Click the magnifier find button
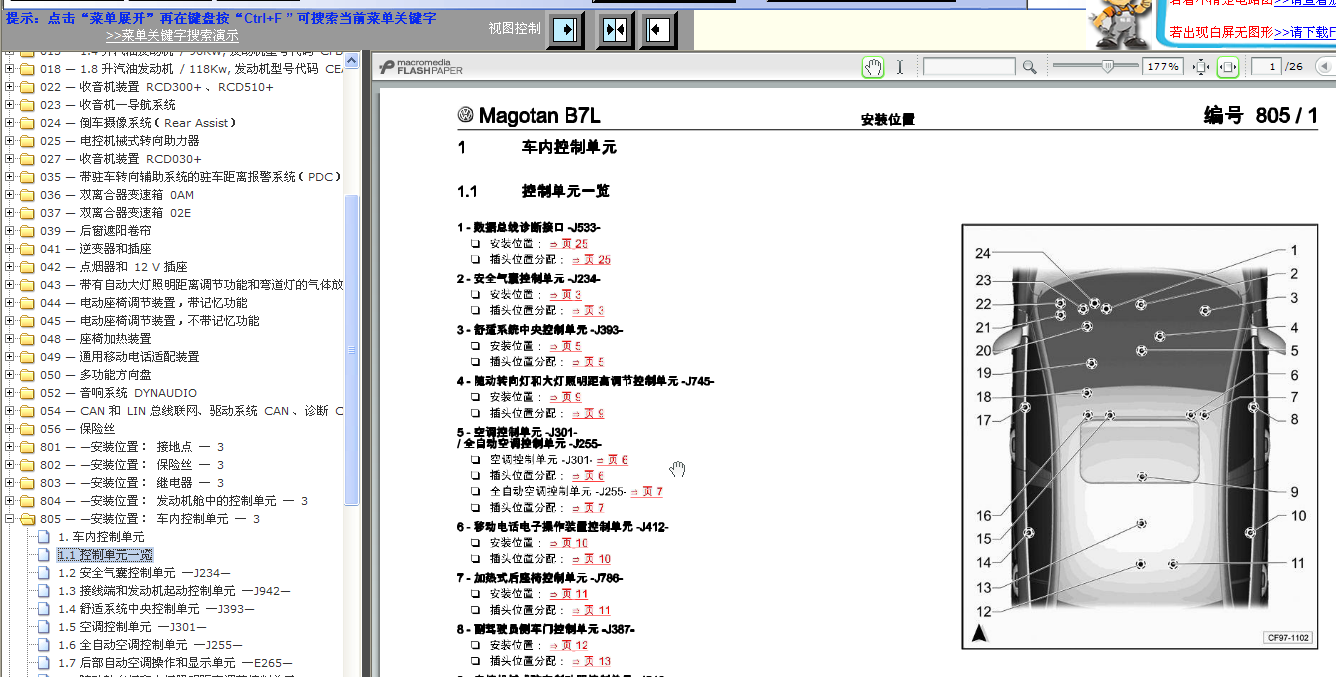This screenshot has width=1336, height=677. tap(1029, 67)
